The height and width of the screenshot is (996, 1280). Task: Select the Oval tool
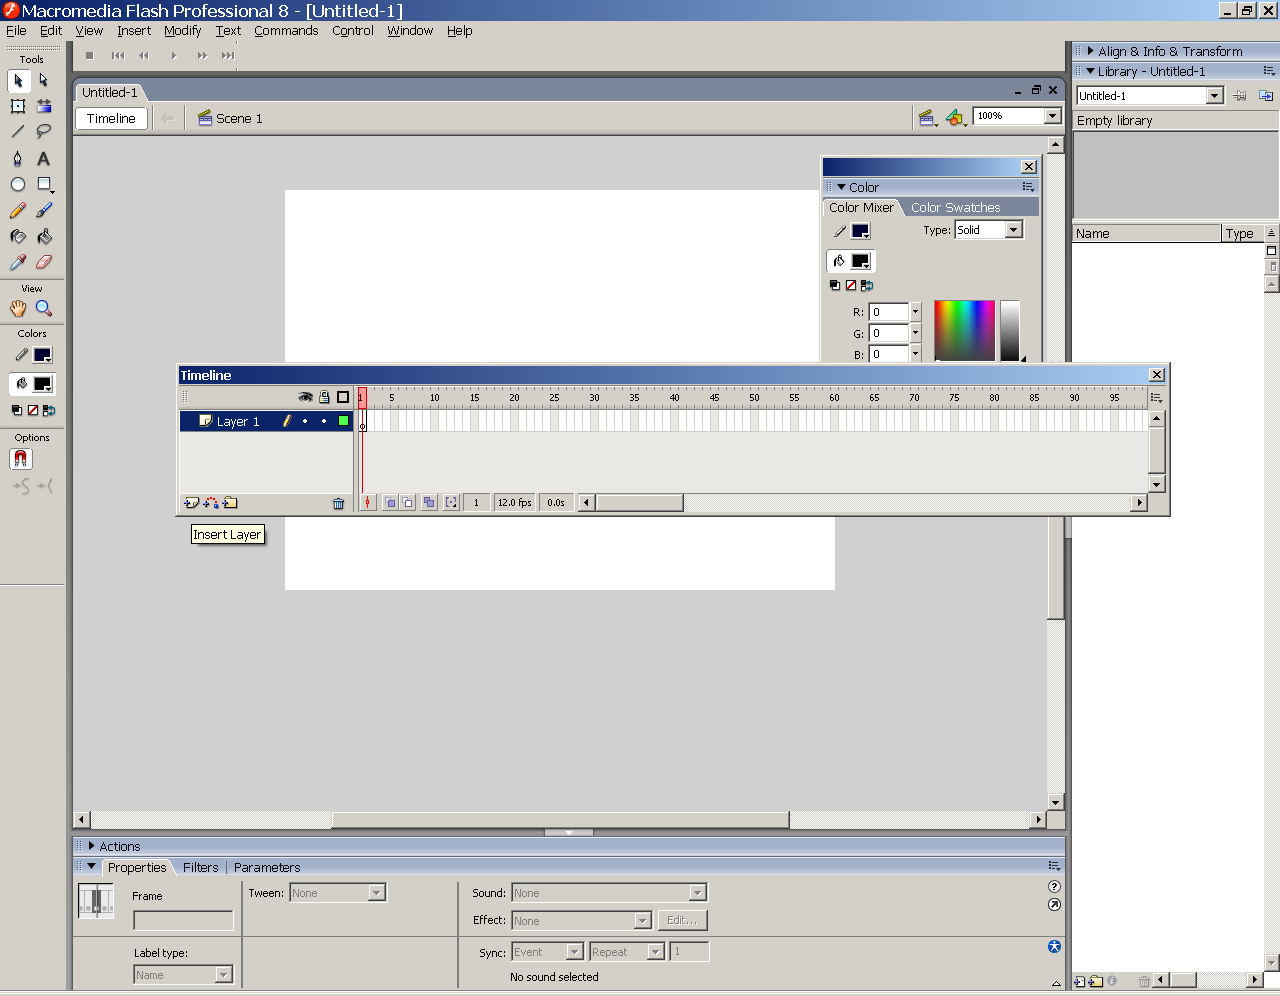point(18,184)
